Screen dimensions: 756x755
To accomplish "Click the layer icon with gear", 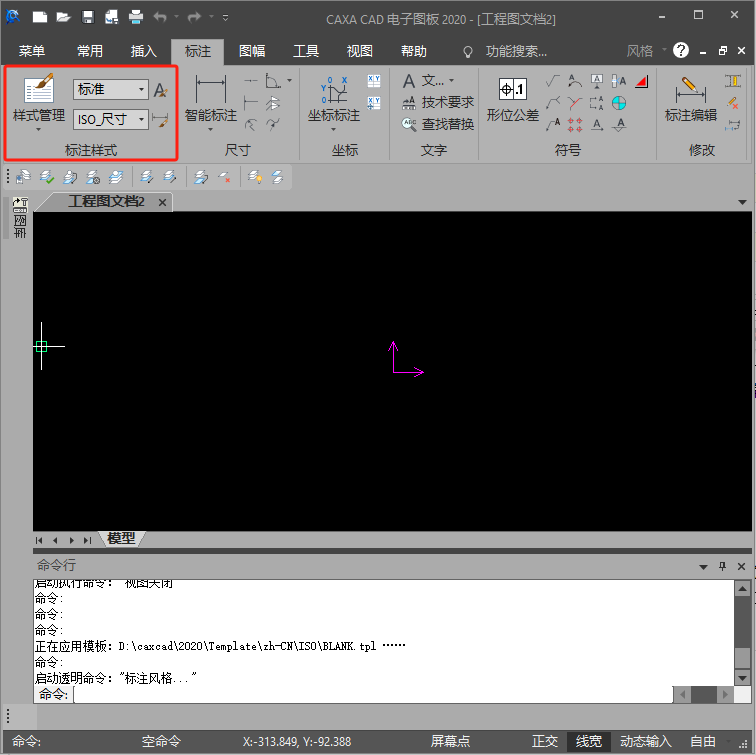I will click(x=93, y=177).
